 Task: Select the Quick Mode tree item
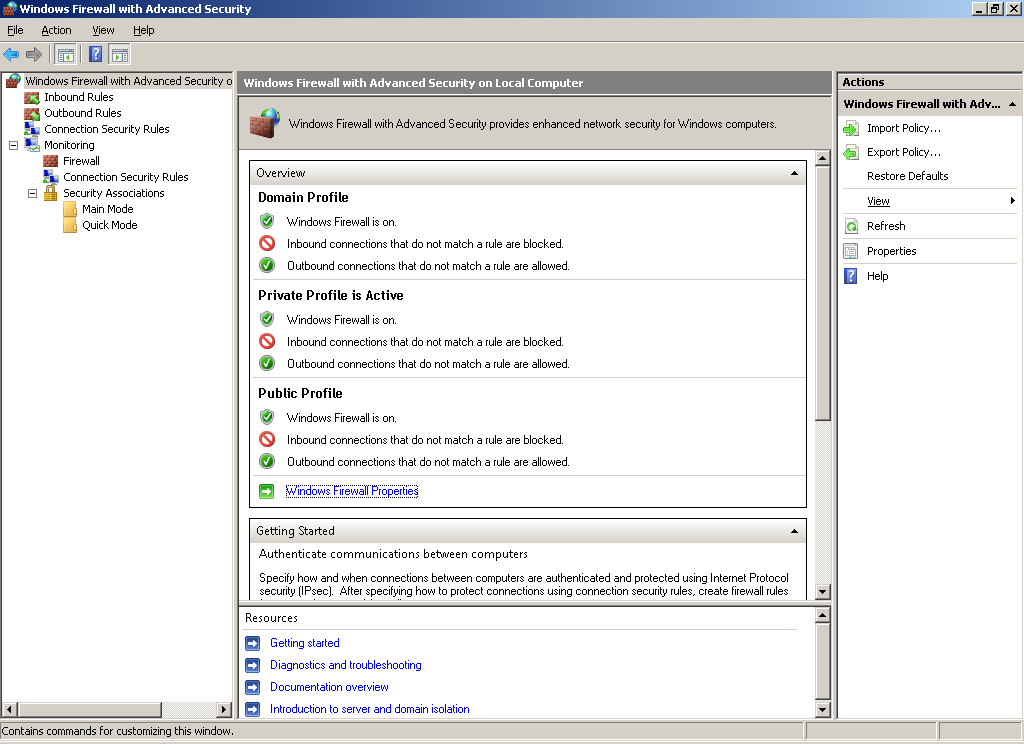110,225
